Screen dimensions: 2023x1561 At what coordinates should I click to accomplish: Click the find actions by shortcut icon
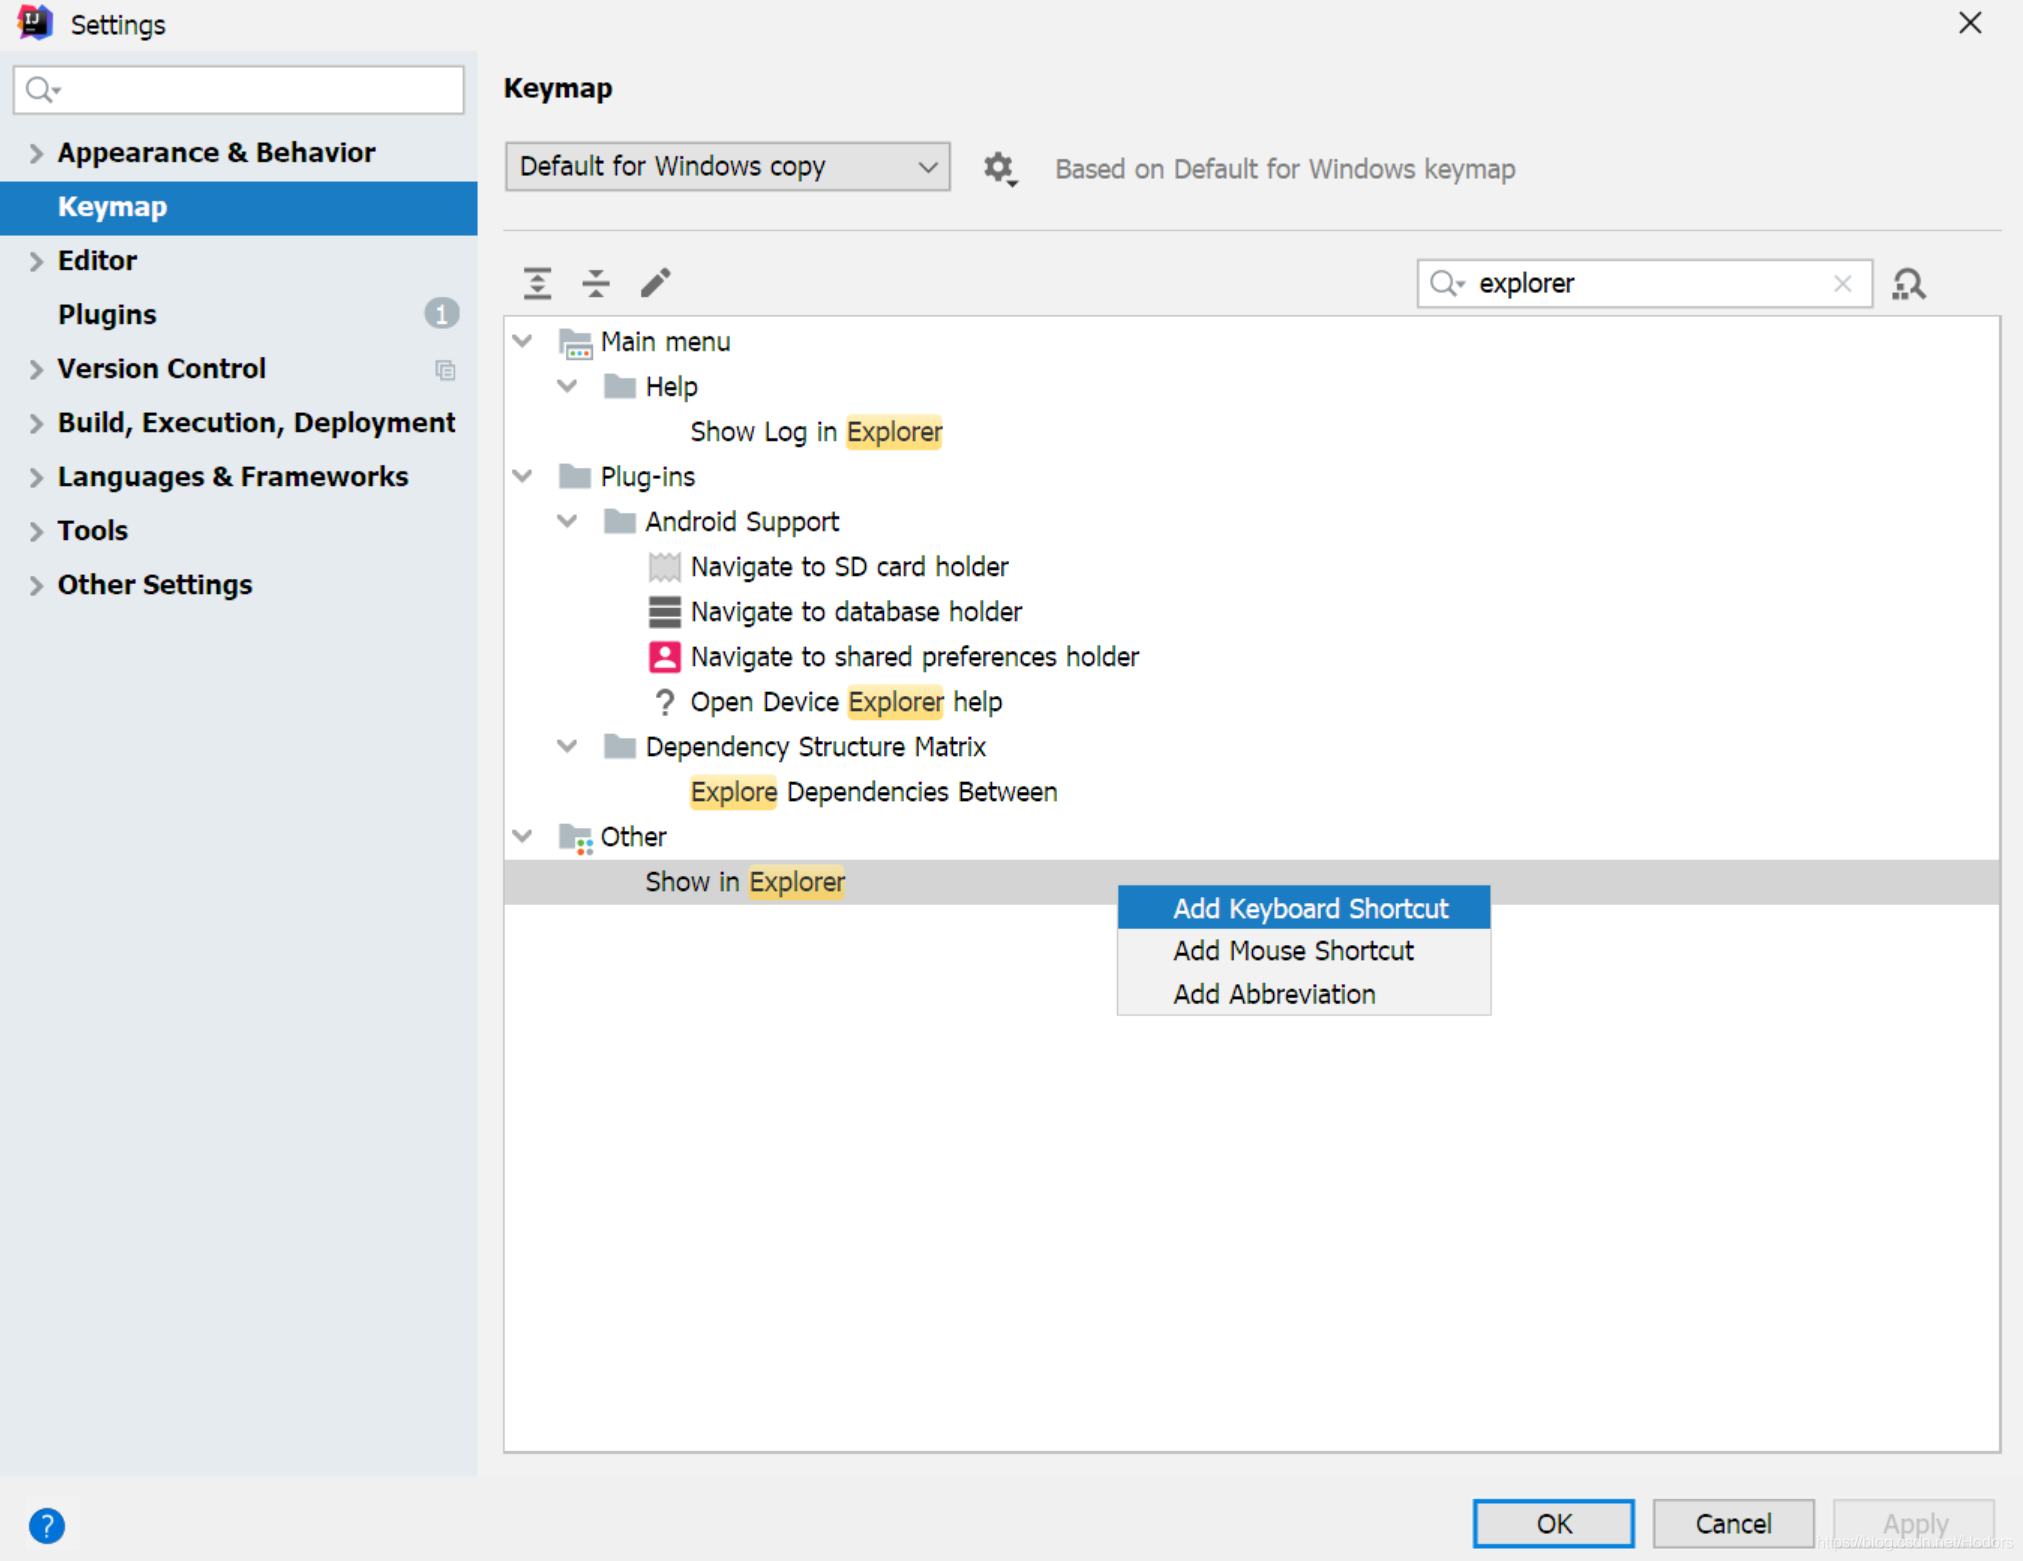tap(1909, 284)
